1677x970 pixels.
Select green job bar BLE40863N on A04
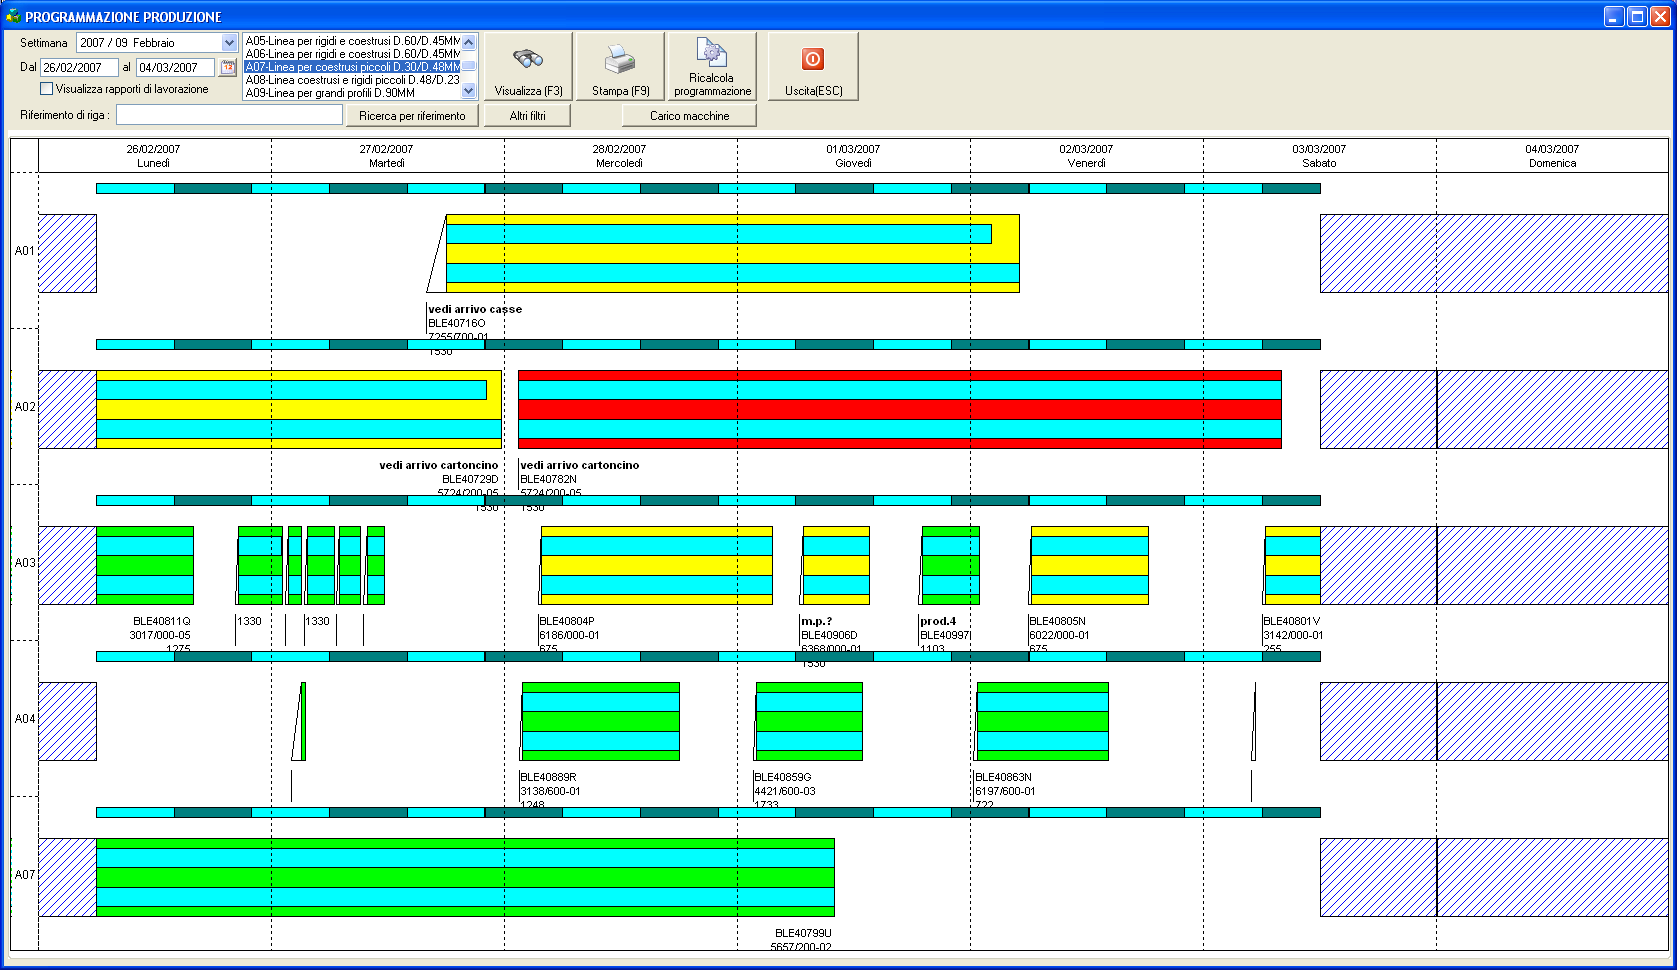coord(1042,721)
